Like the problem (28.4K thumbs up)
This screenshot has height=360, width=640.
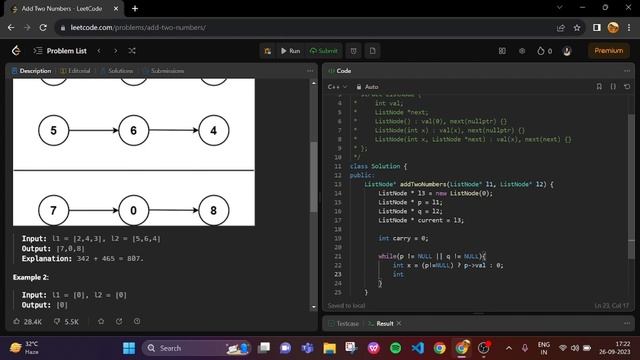click(27, 322)
